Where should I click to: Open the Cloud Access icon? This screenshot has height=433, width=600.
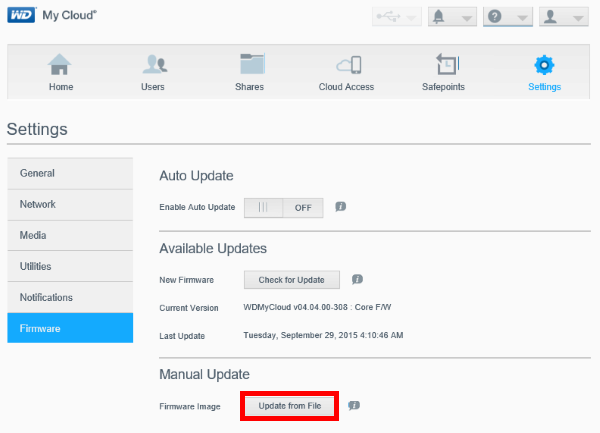point(346,65)
